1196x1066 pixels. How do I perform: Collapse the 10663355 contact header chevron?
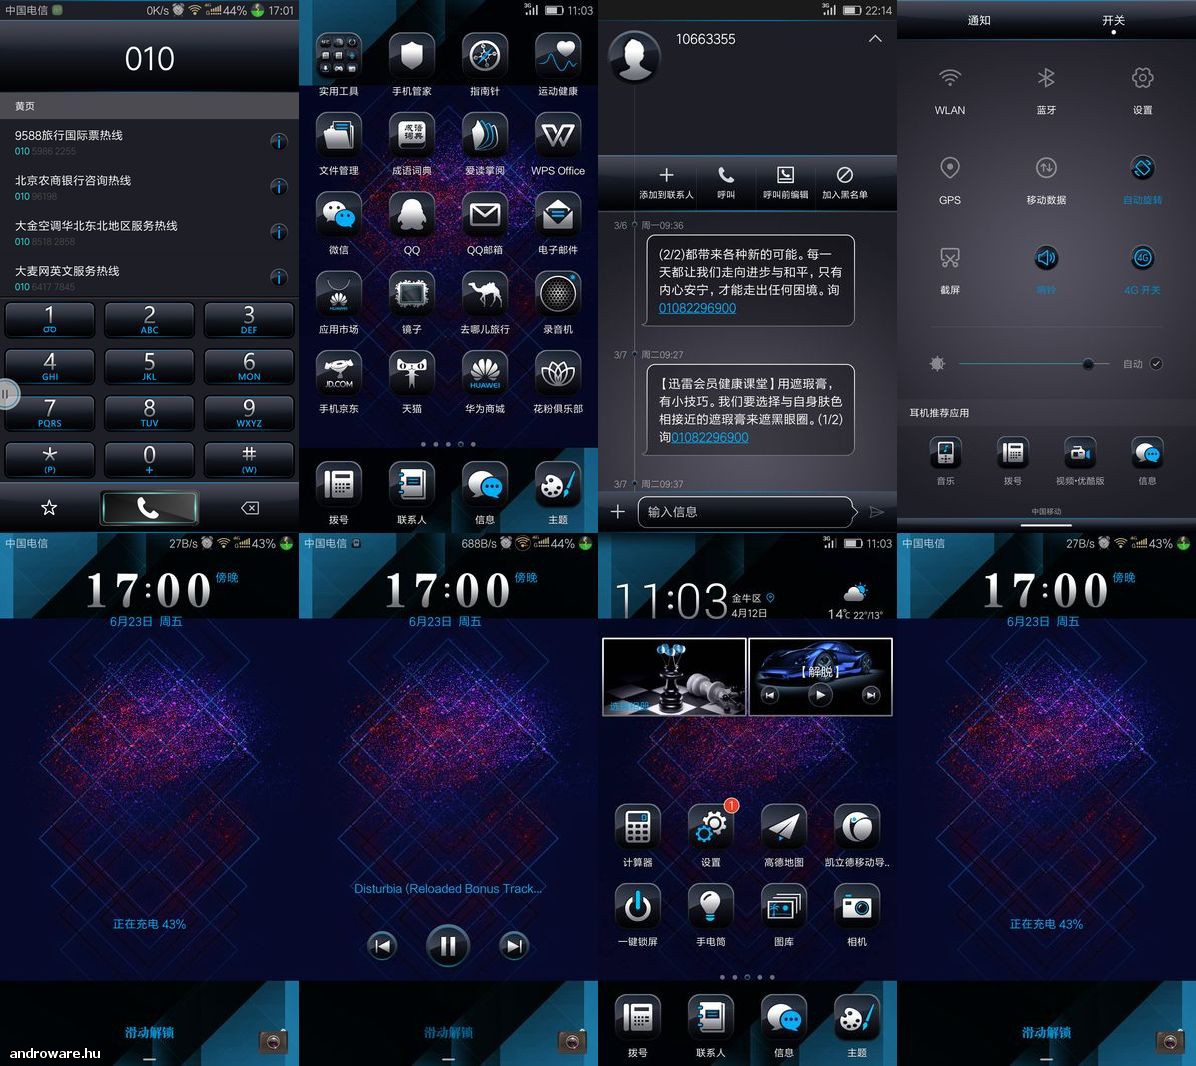(x=875, y=39)
